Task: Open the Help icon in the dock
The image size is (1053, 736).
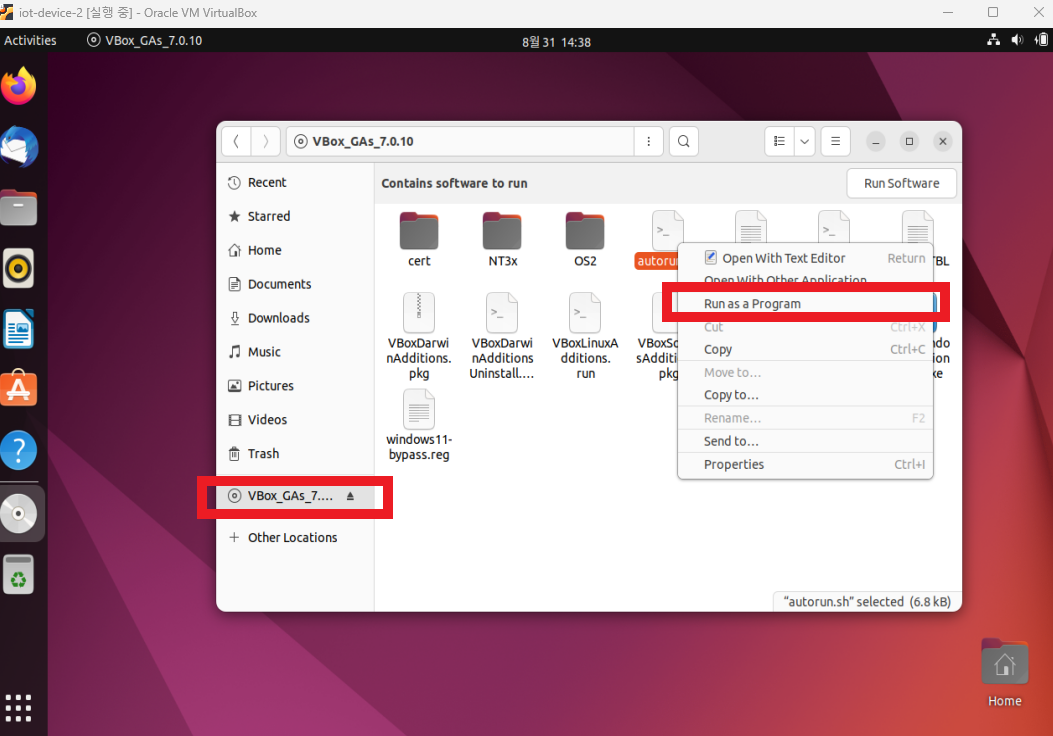Action: click(x=19, y=449)
